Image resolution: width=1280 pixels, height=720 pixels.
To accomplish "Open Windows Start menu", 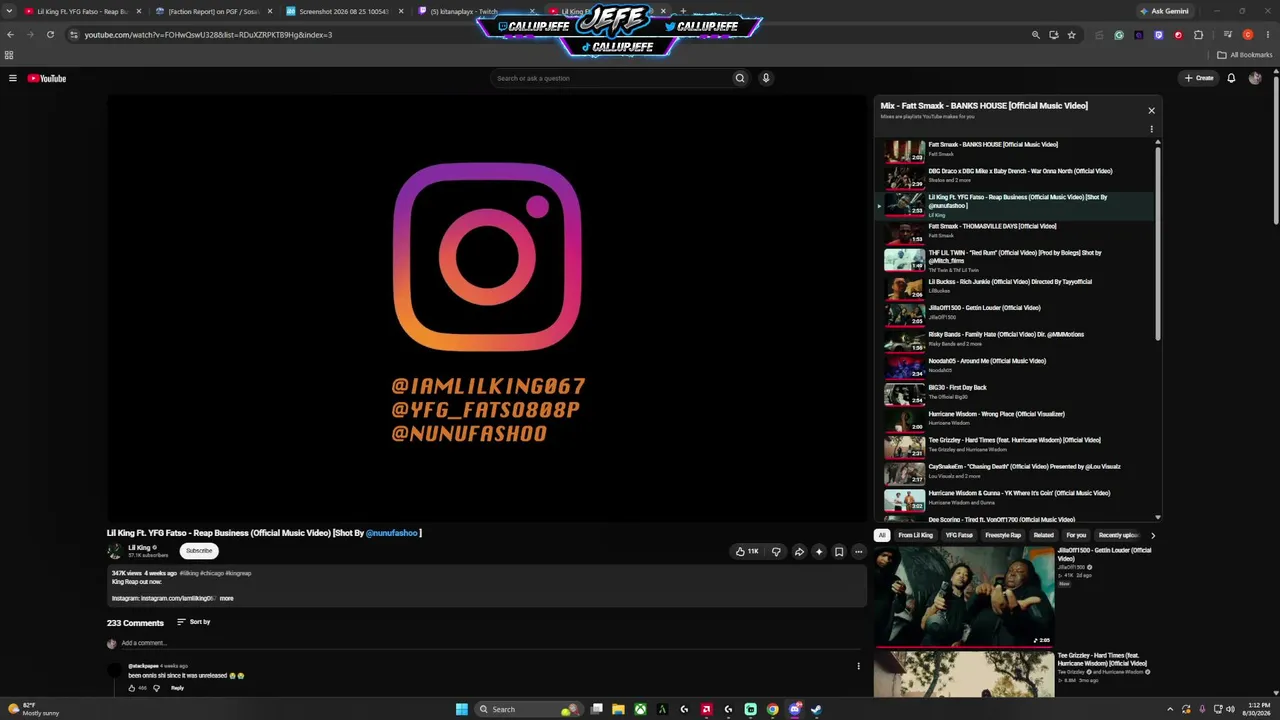I will click(462, 710).
